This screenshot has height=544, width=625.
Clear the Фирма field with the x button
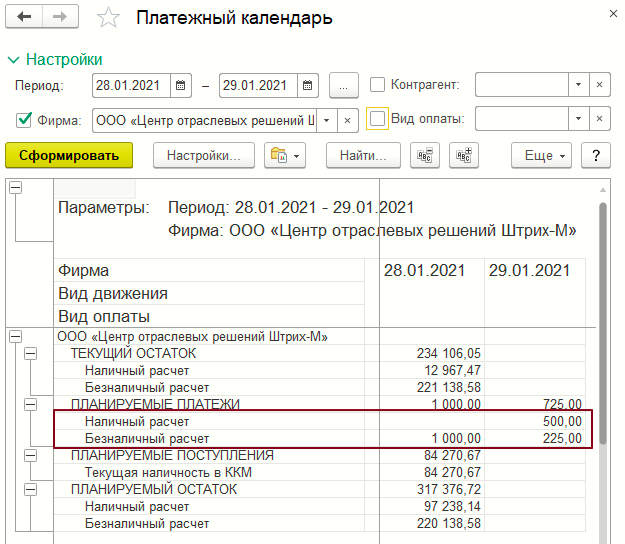pos(347,120)
